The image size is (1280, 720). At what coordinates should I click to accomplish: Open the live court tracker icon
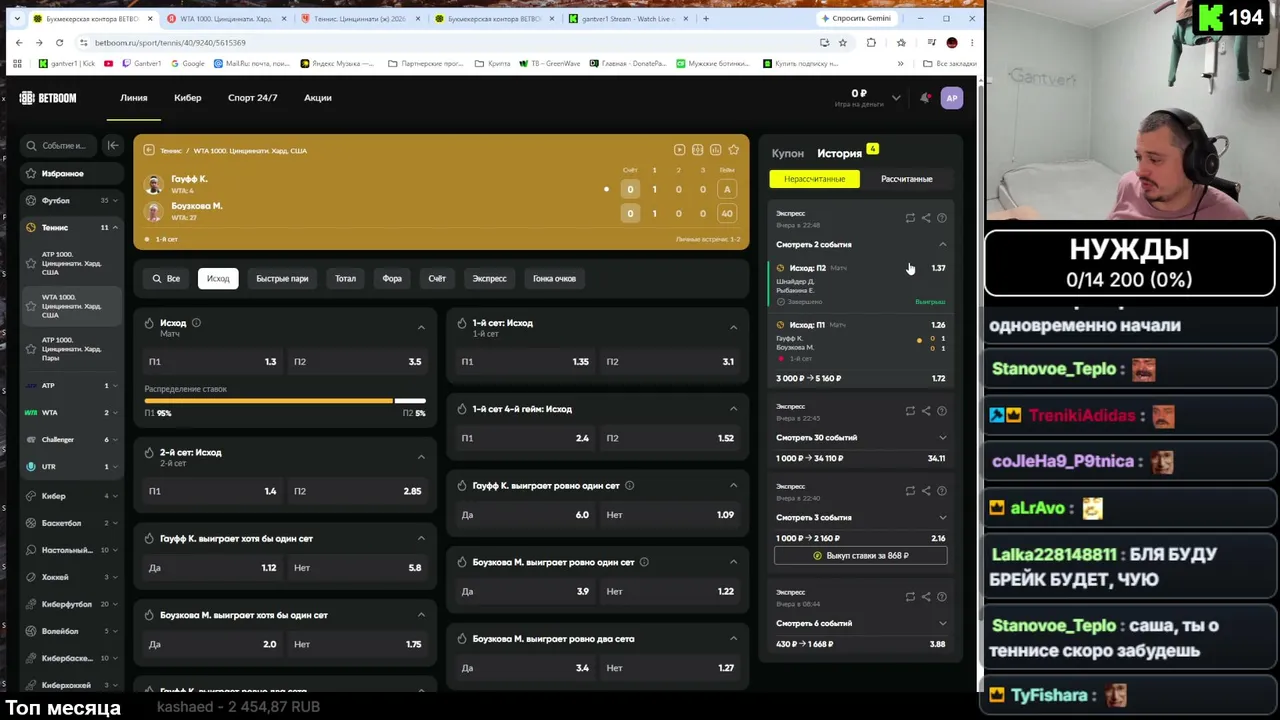697,150
